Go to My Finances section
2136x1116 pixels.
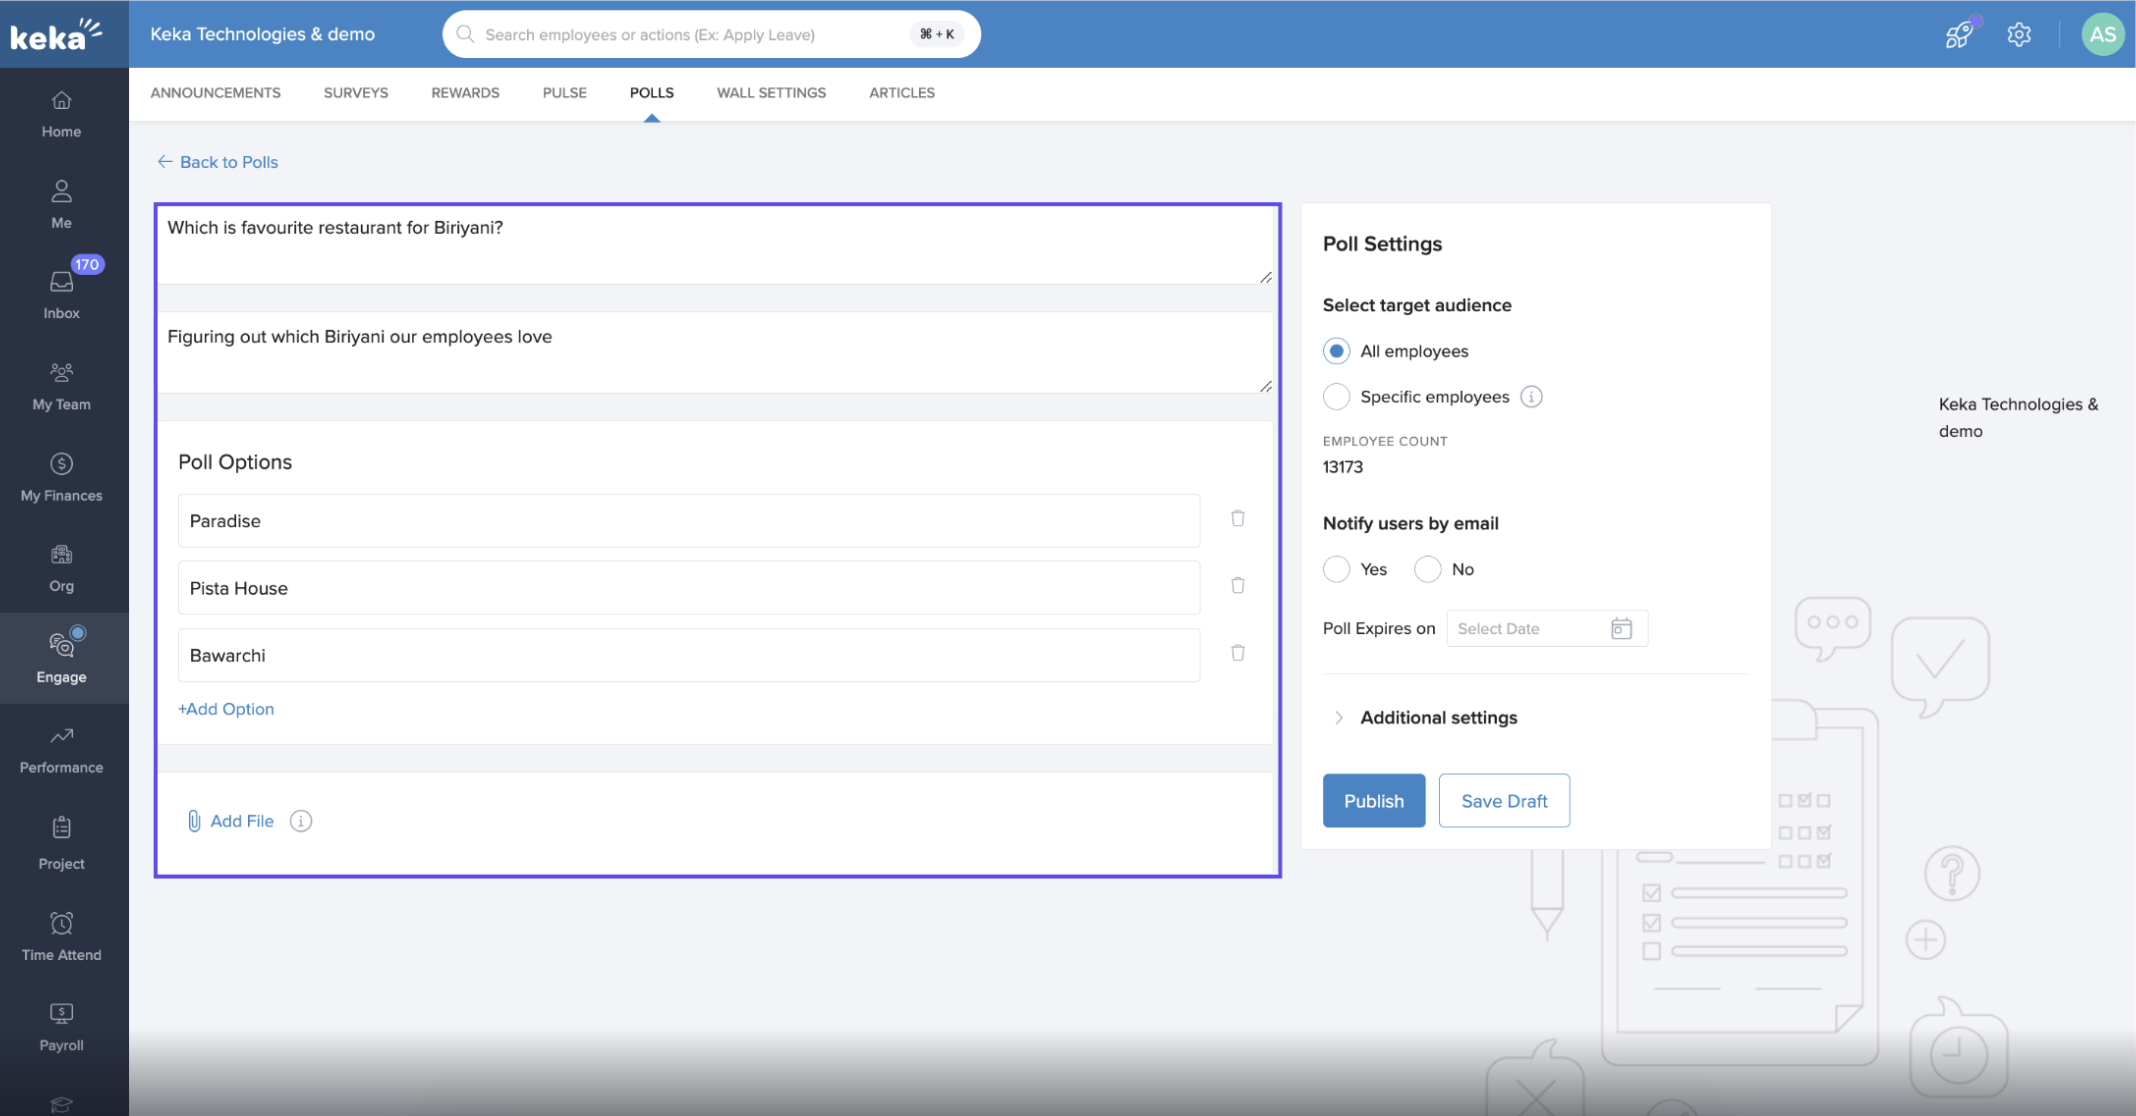(61, 476)
